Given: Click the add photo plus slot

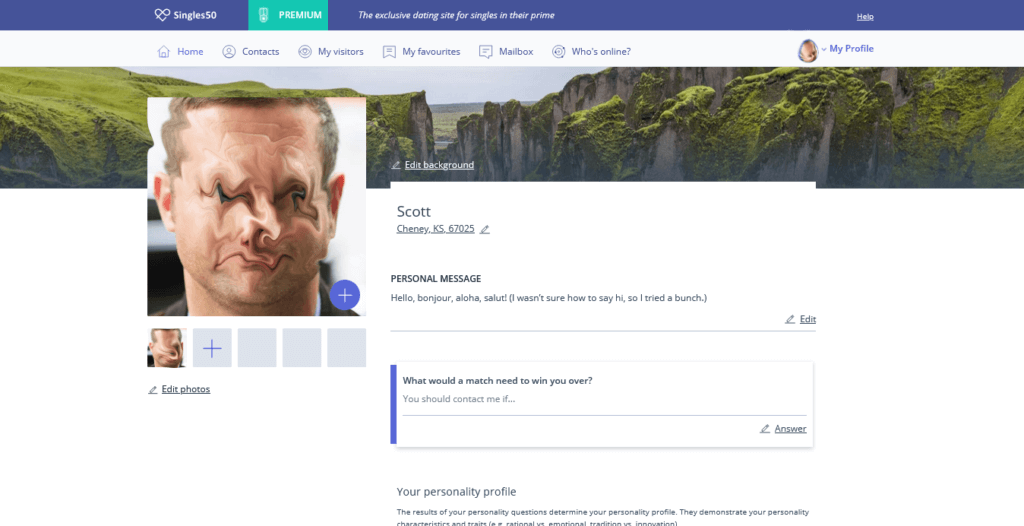Looking at the screenshot, I should pyautogui.click(x=212, y=348).
